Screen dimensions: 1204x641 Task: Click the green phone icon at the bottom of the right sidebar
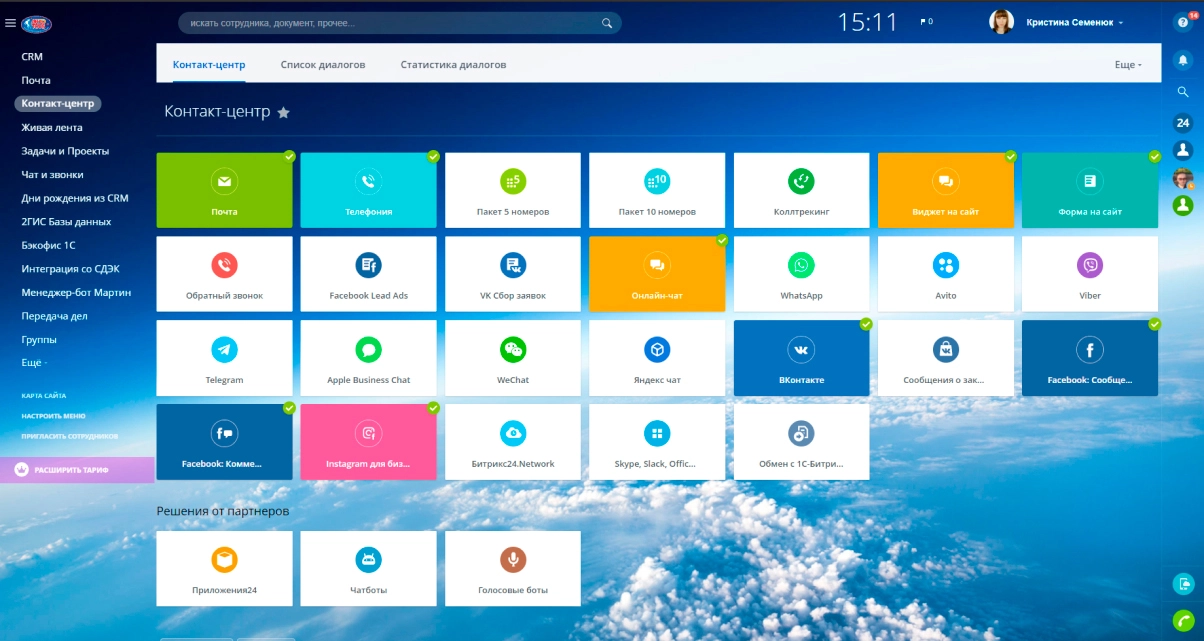(1183, 620)
